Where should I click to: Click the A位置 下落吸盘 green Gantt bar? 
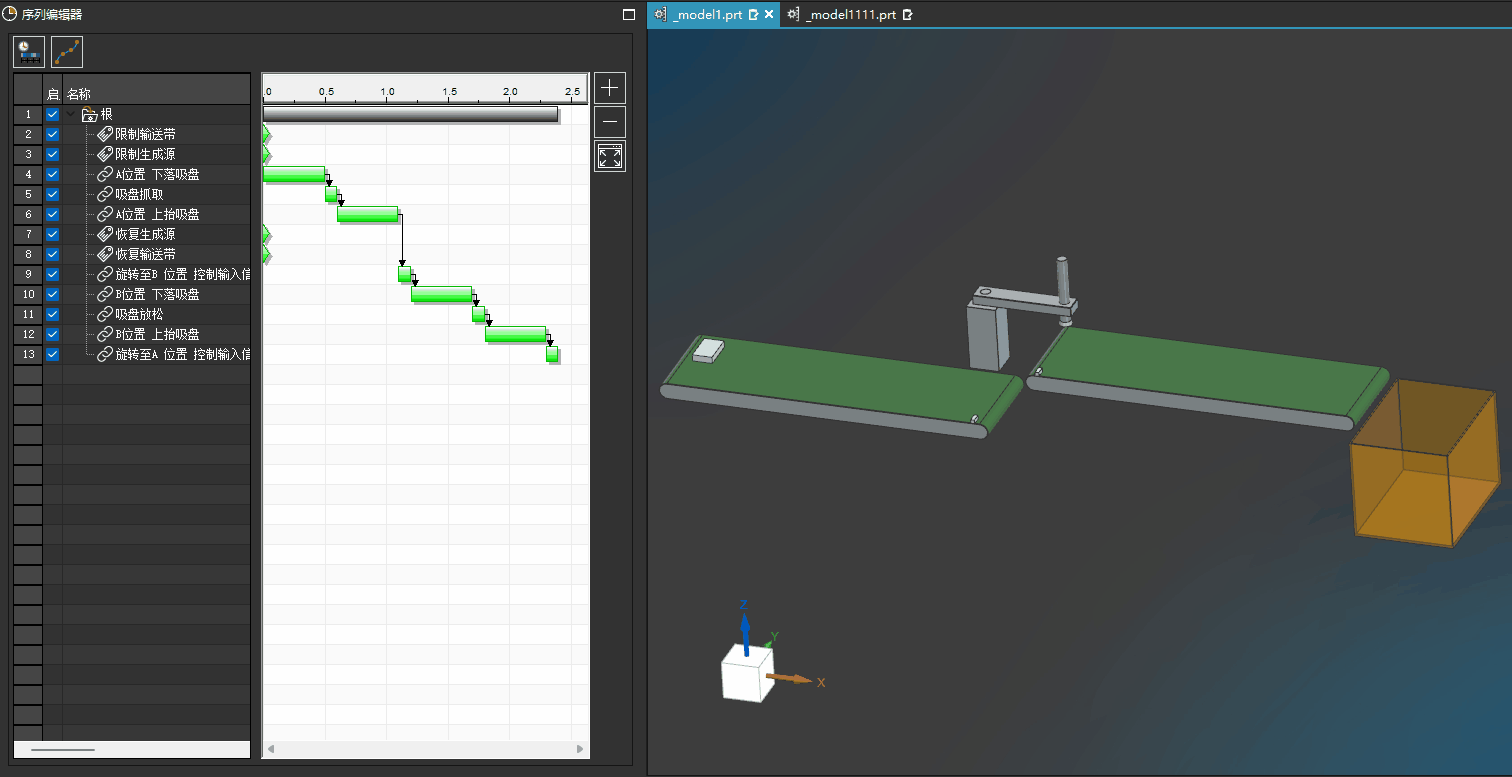pyautogui.click(x=294, y=174)
